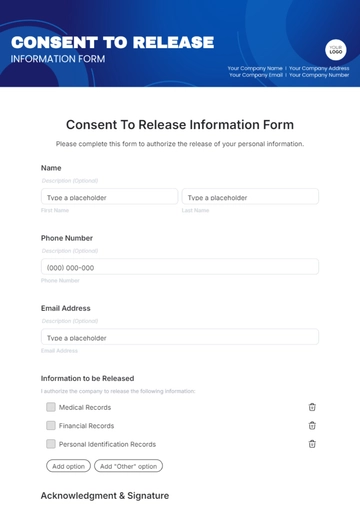Click the Last Name sublabel

point(195,210)
